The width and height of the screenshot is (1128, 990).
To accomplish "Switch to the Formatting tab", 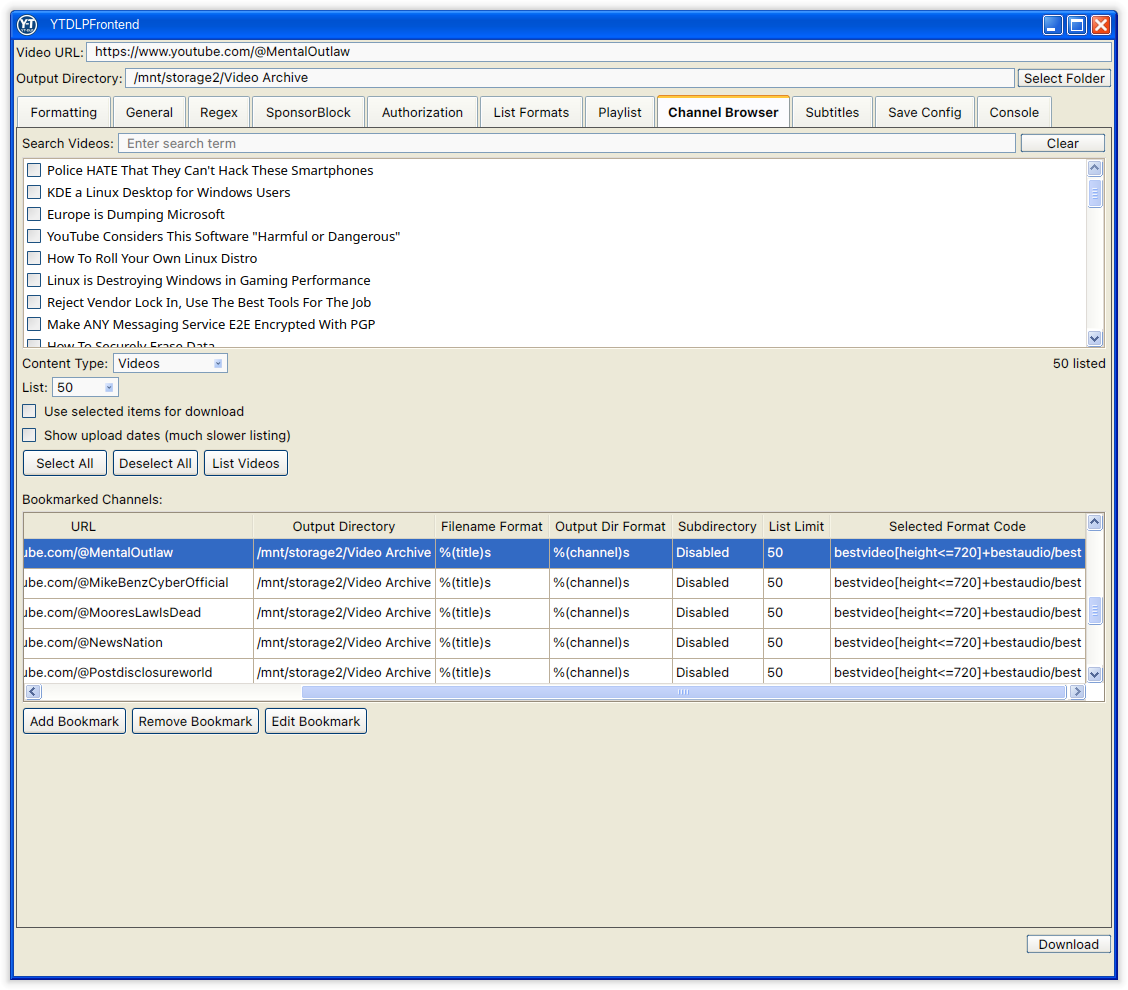I will 64,112.
